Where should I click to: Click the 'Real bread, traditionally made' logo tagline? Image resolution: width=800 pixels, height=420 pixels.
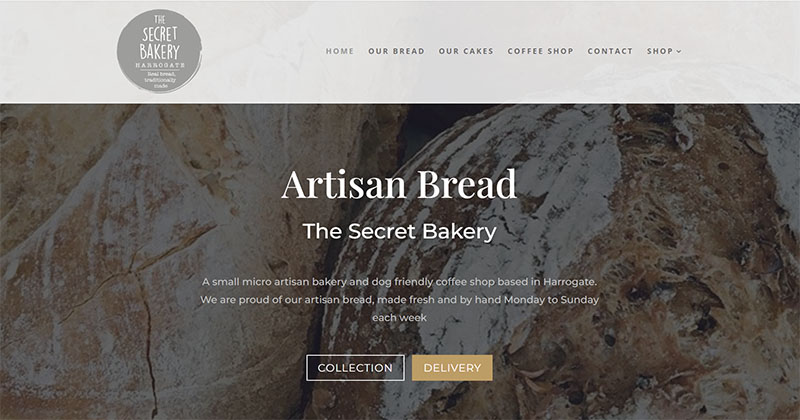pyautogui.click(x=160, y=80)
